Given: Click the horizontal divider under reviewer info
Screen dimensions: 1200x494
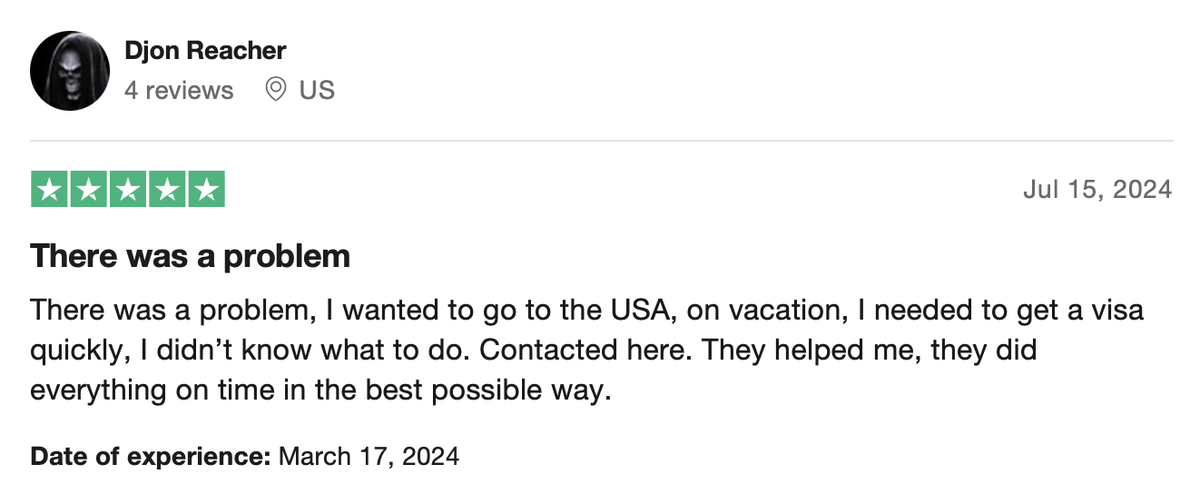Looking at the screenshot, I should [x=600, y=141].
